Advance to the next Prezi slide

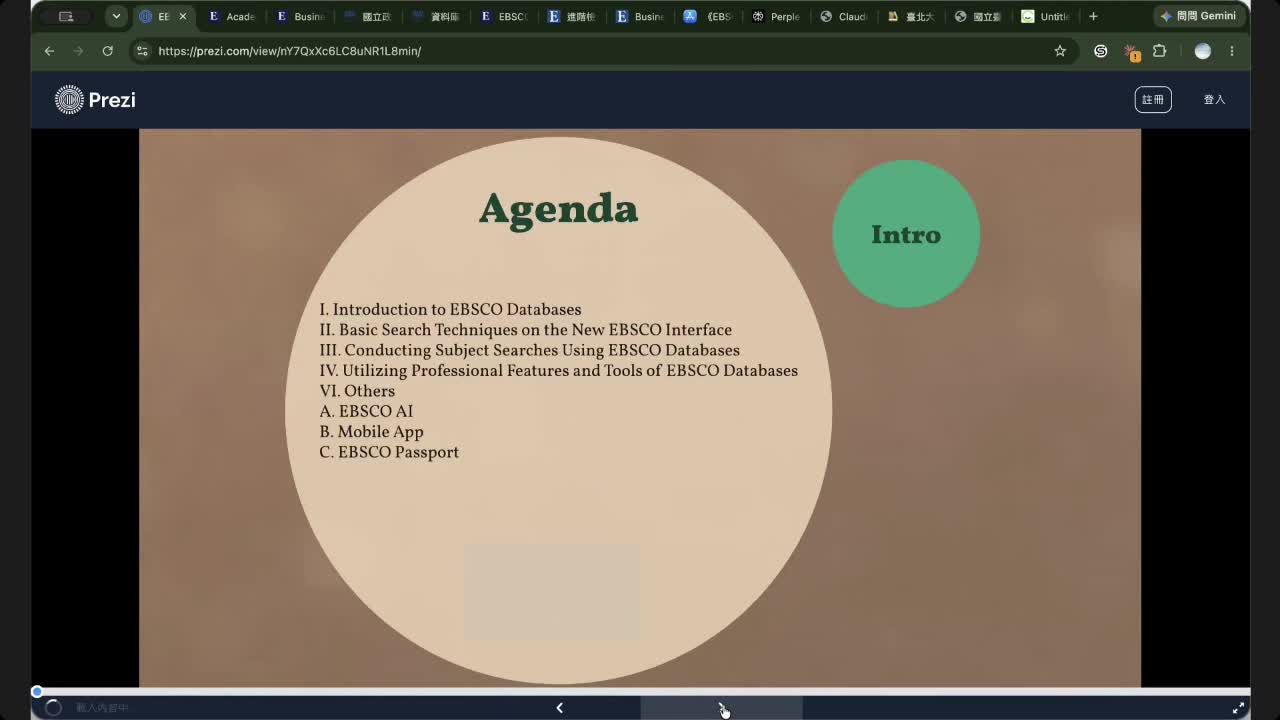721,708
